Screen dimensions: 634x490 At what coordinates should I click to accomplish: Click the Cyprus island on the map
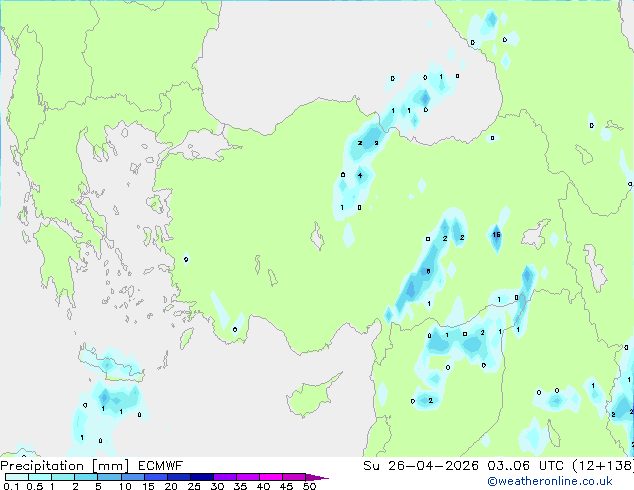click(x=309, y=398)
